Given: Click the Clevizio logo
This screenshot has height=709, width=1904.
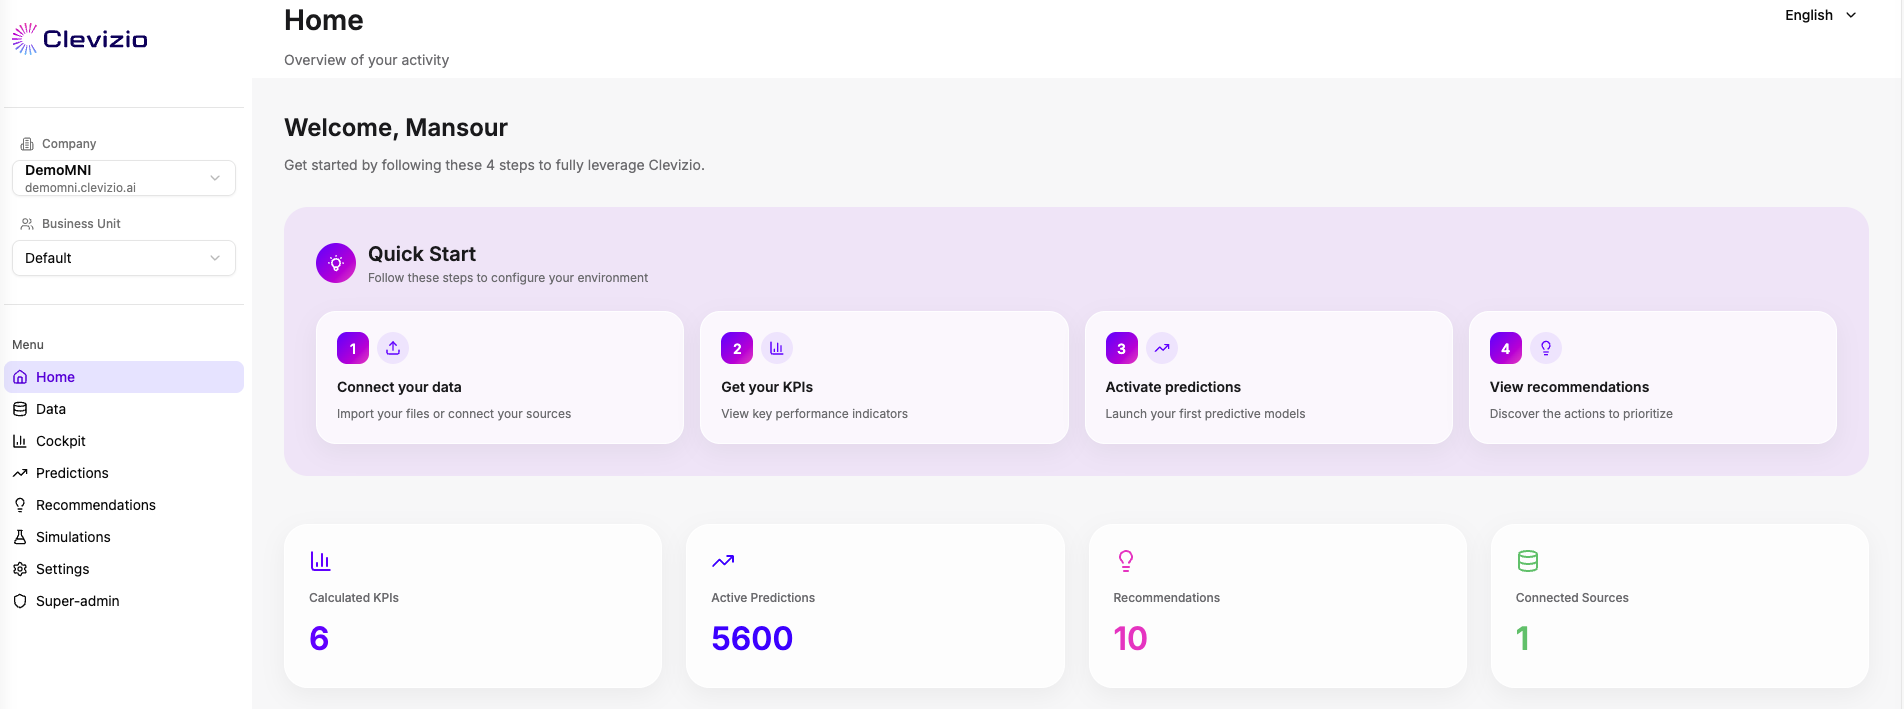Looking at the screenshot, I should click(80, 39).
